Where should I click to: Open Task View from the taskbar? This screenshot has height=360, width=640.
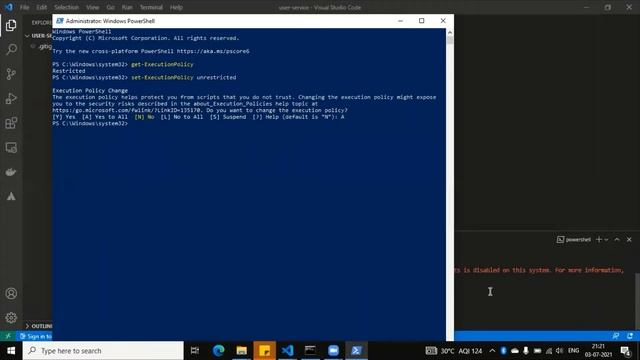[195, 351]
